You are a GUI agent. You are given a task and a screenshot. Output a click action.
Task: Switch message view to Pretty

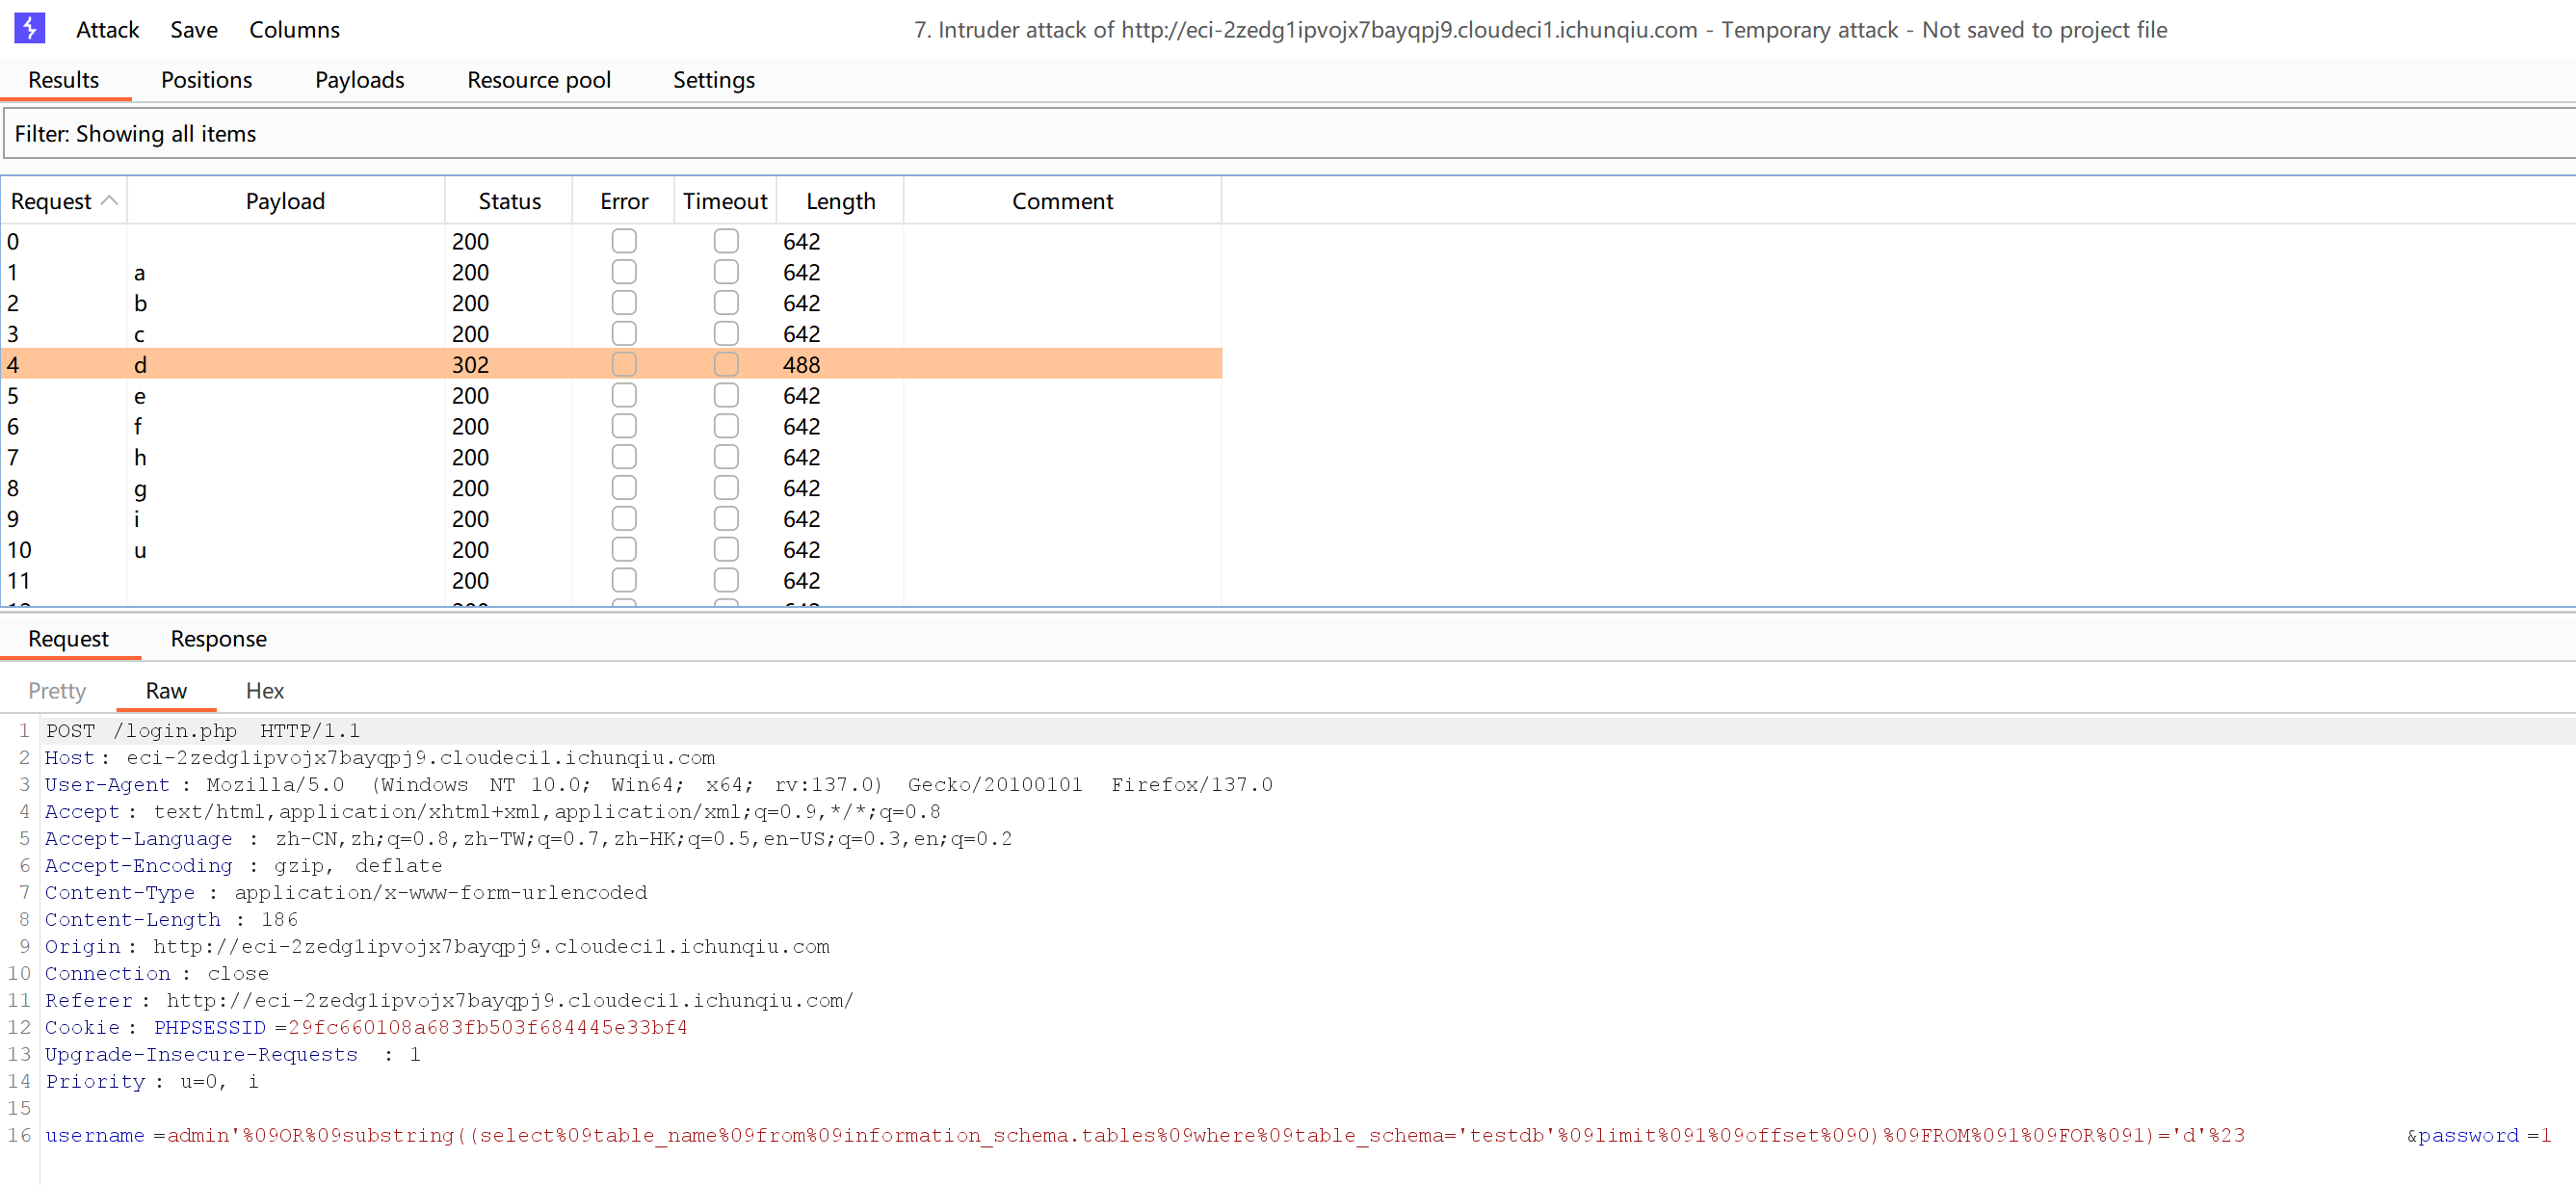point(57,691)
